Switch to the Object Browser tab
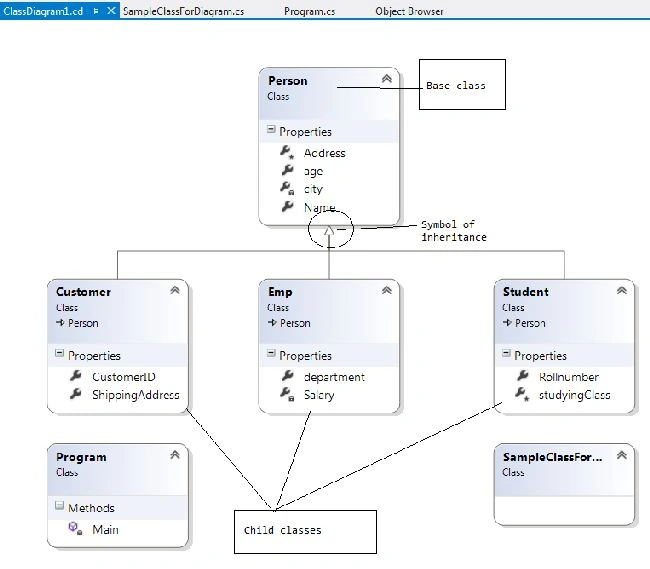 click(409, 11)
